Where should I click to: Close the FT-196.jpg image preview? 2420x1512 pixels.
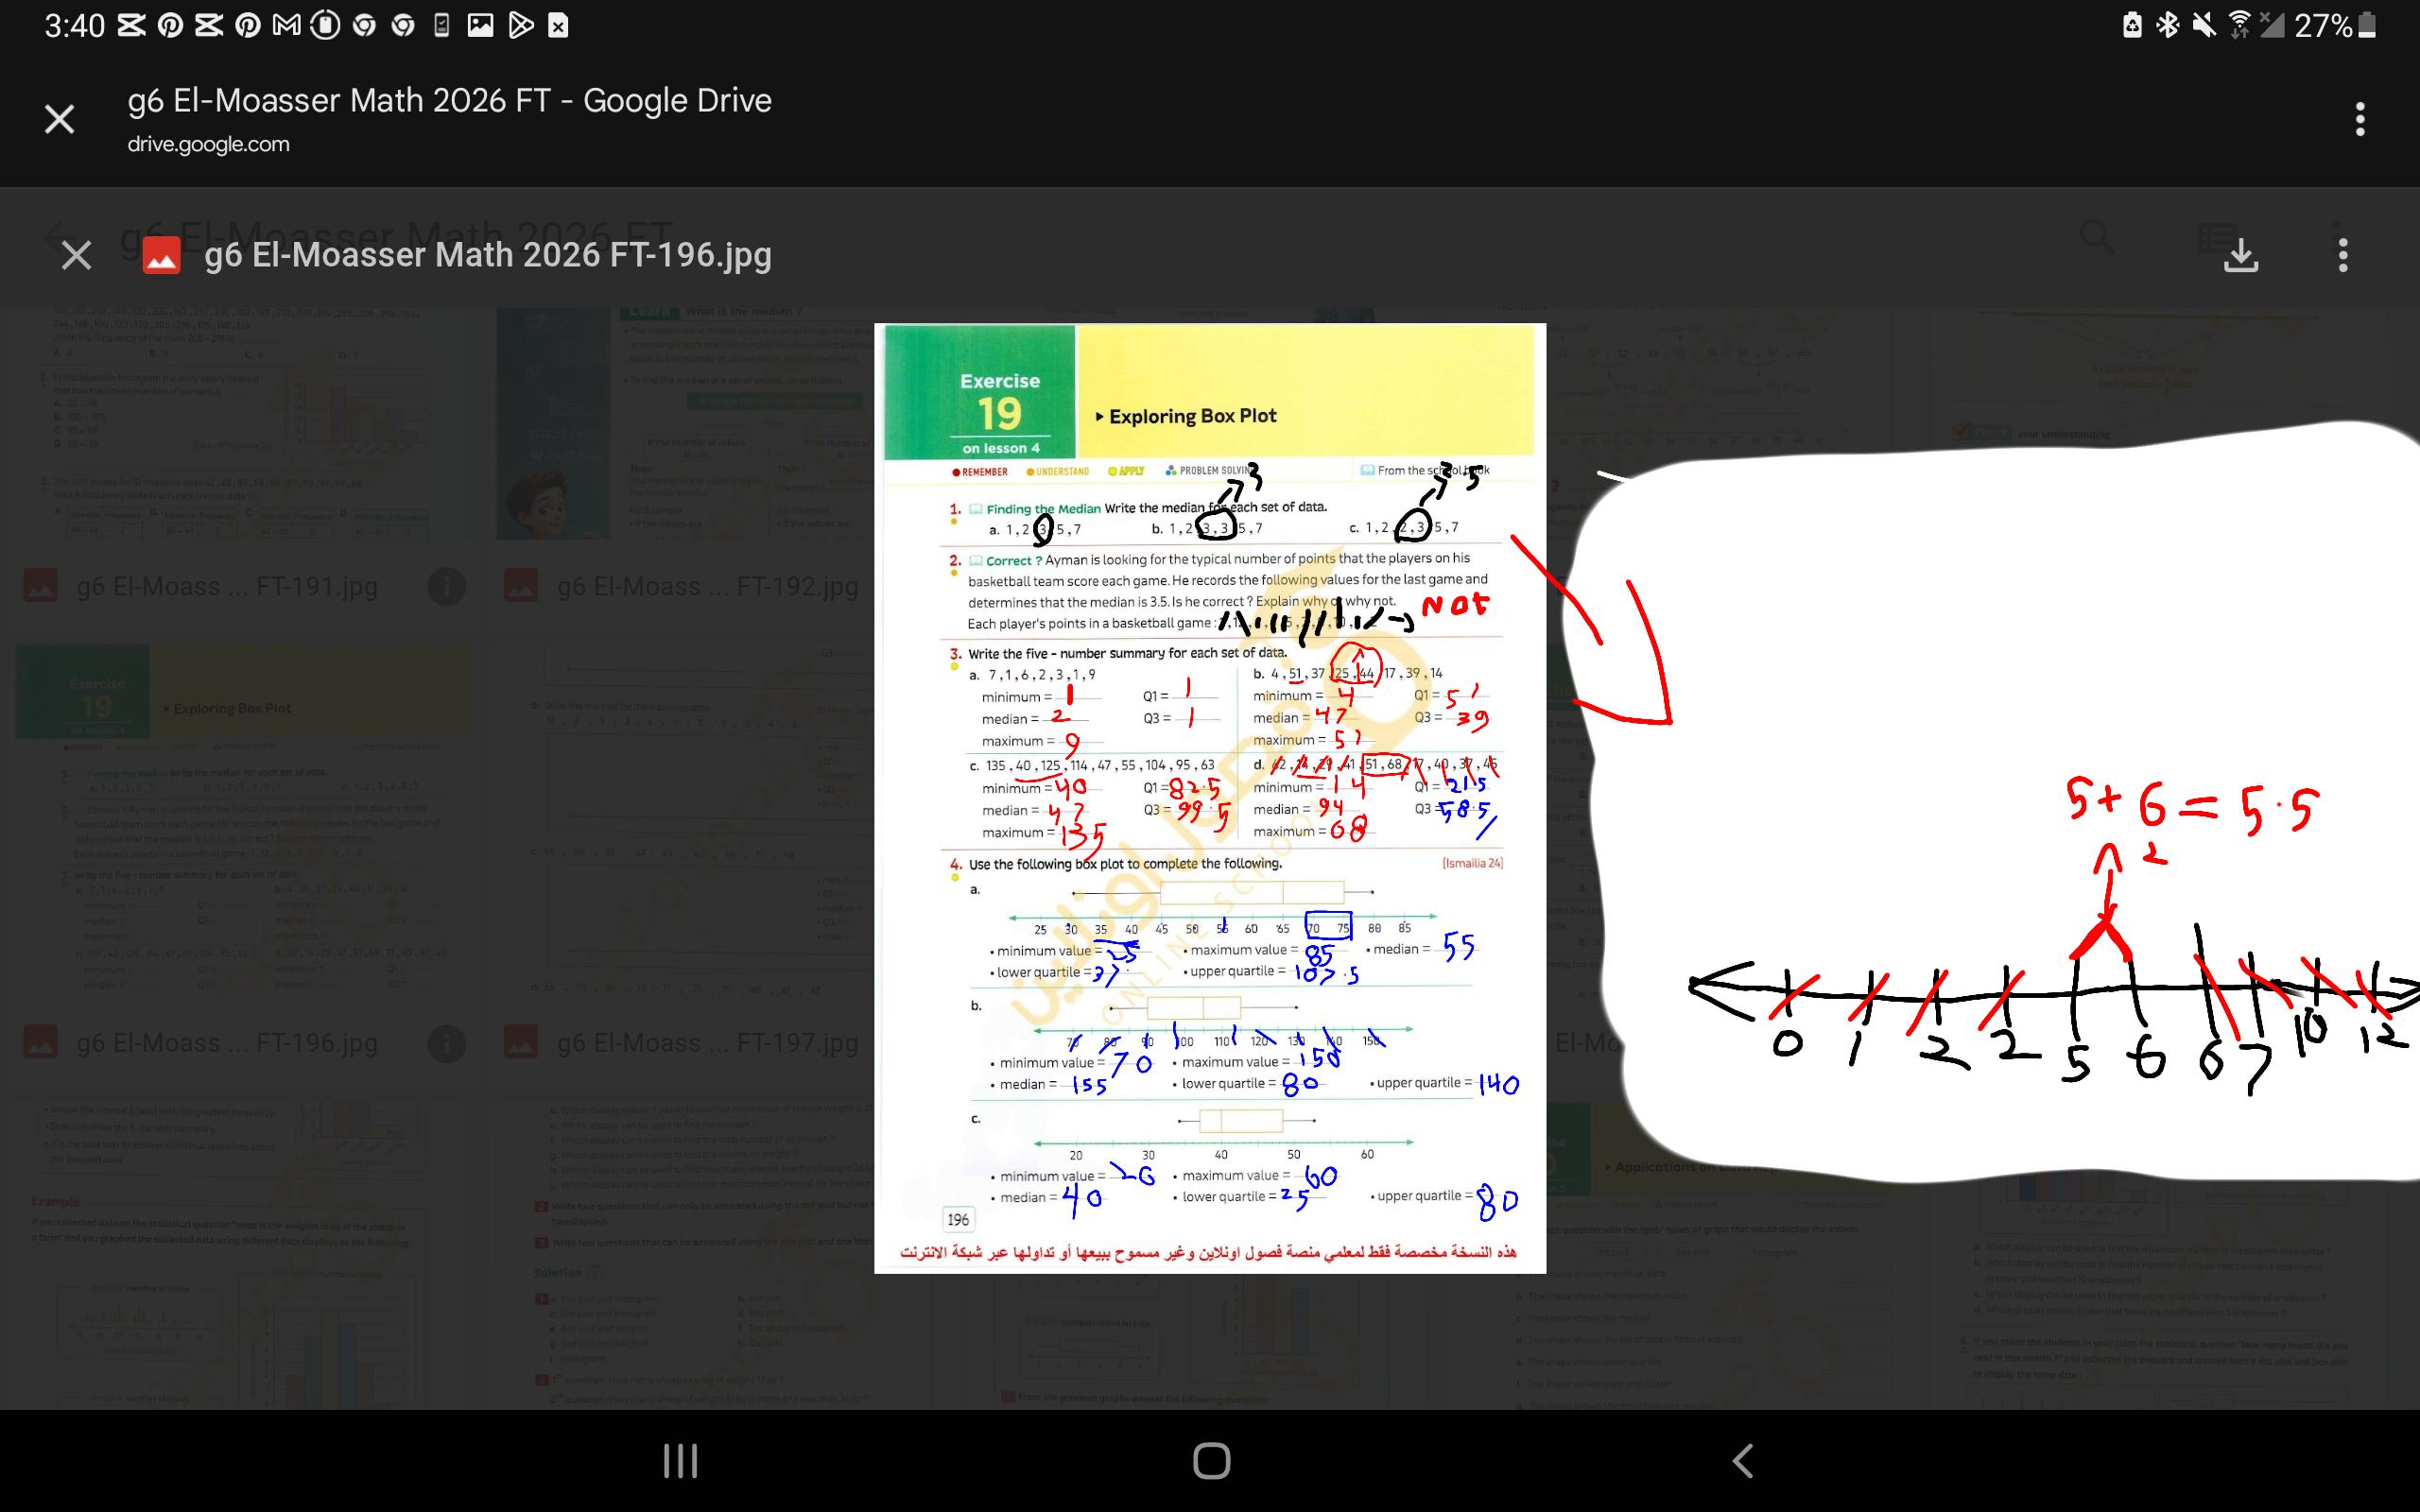77,255
